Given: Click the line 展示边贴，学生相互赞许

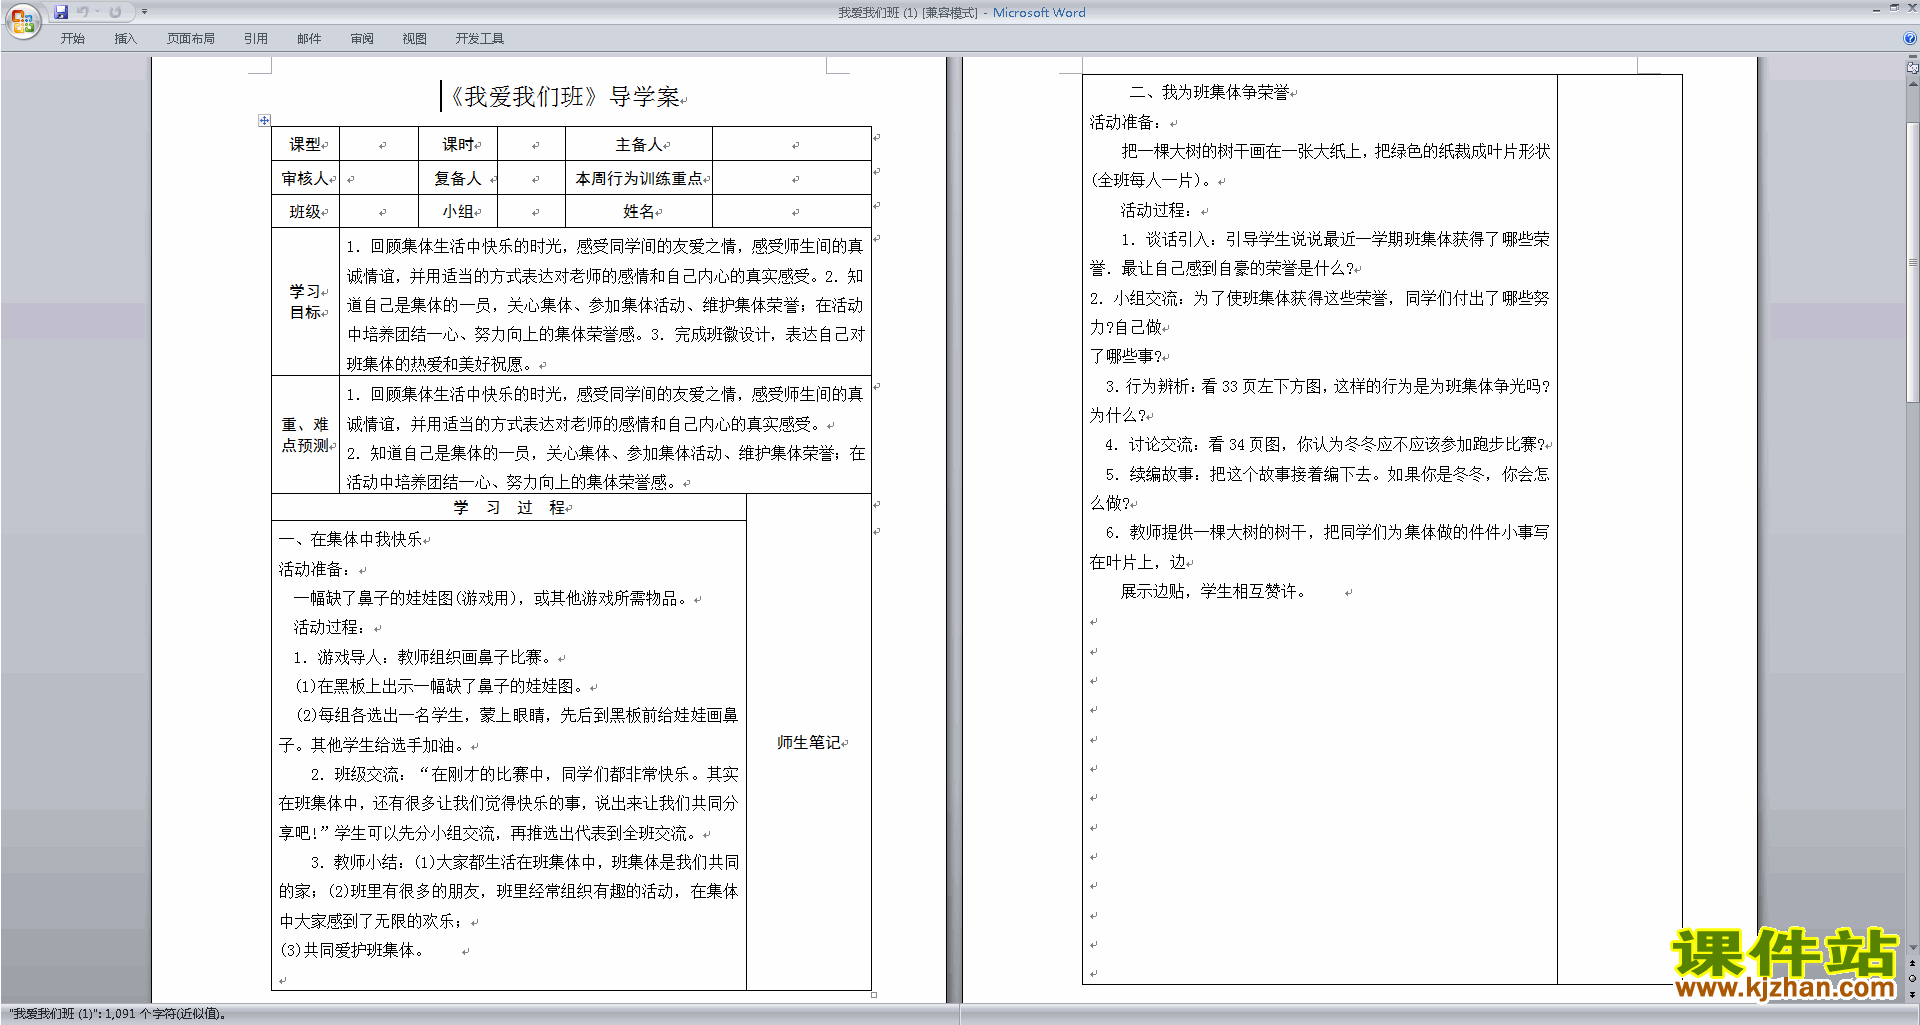Looking at the screenshot, I should [x=1213, y=591].
